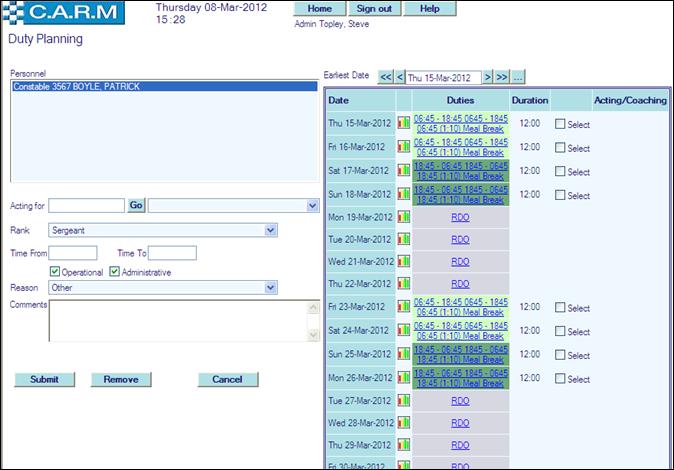Screen dimensions: 674x470
Task: Open the RDO link for Mon 19-Mar-2012
Action: point(460,216)
